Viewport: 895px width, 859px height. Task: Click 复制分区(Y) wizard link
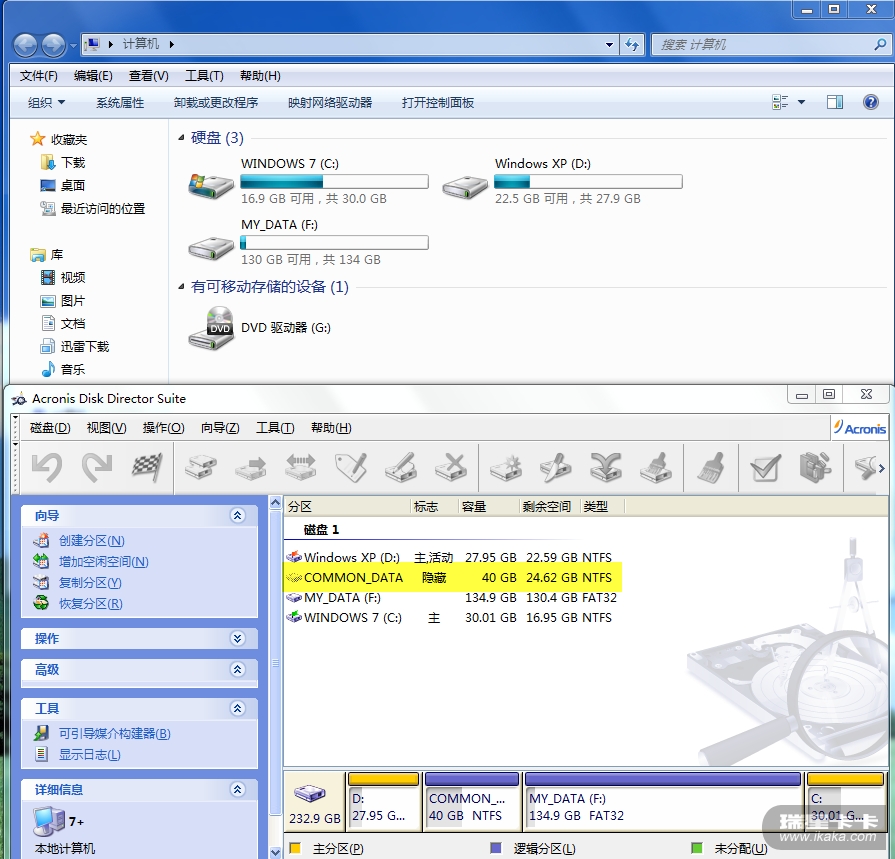(90, 583)
